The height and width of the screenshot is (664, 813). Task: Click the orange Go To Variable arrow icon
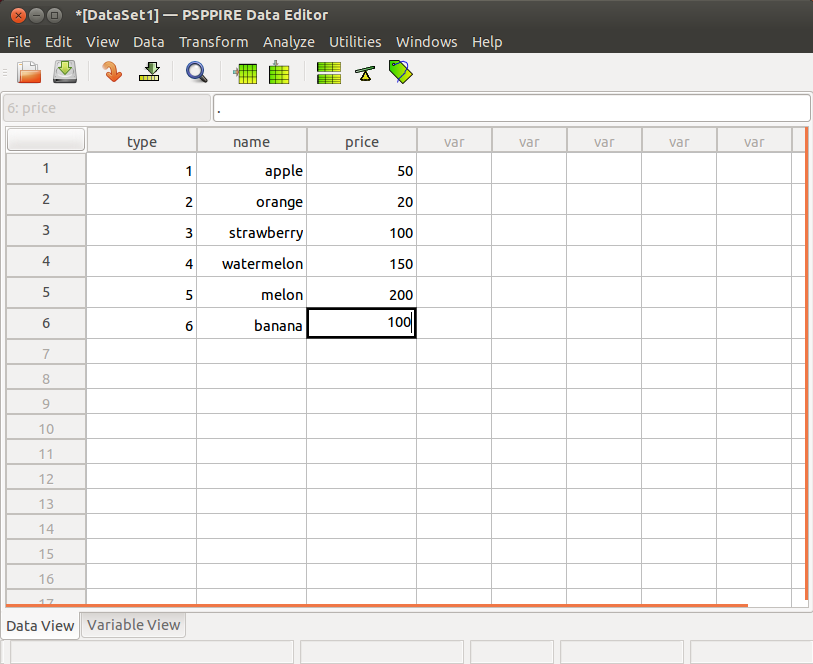112,72
